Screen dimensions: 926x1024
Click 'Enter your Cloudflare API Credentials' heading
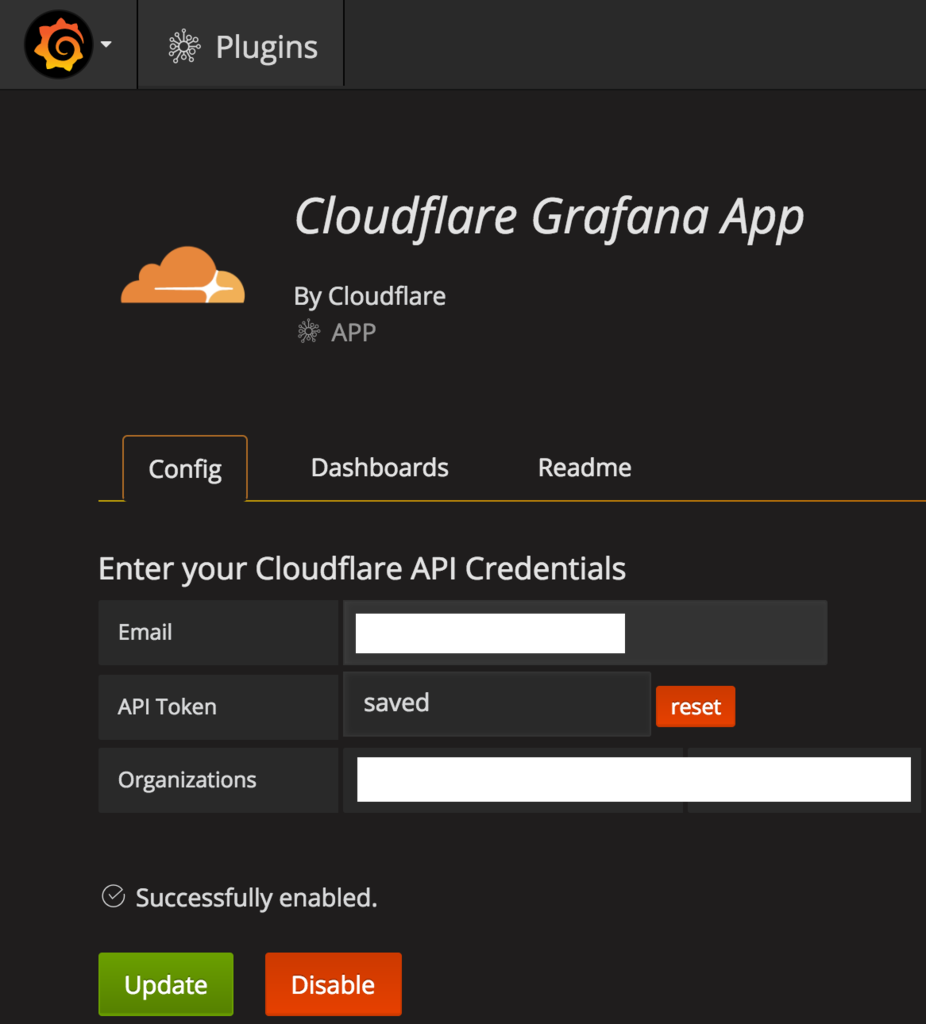362,569
